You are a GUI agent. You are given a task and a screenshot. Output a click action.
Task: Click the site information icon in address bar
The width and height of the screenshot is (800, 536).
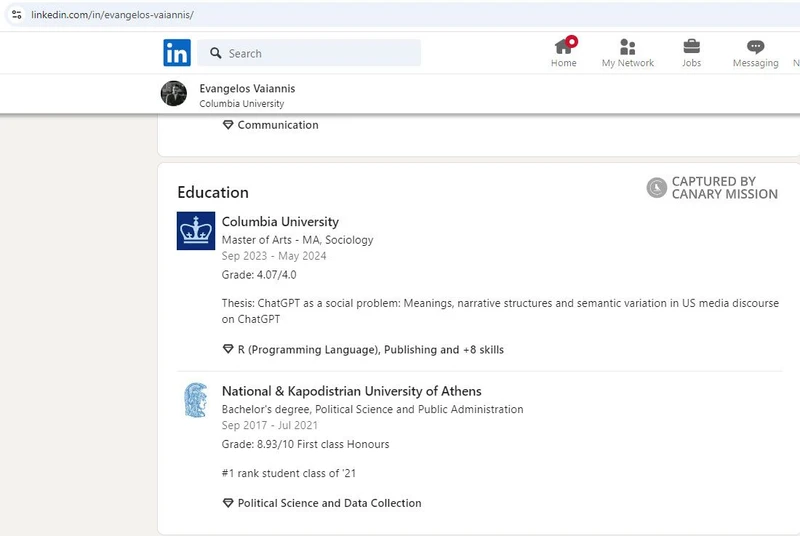(17, 14)
